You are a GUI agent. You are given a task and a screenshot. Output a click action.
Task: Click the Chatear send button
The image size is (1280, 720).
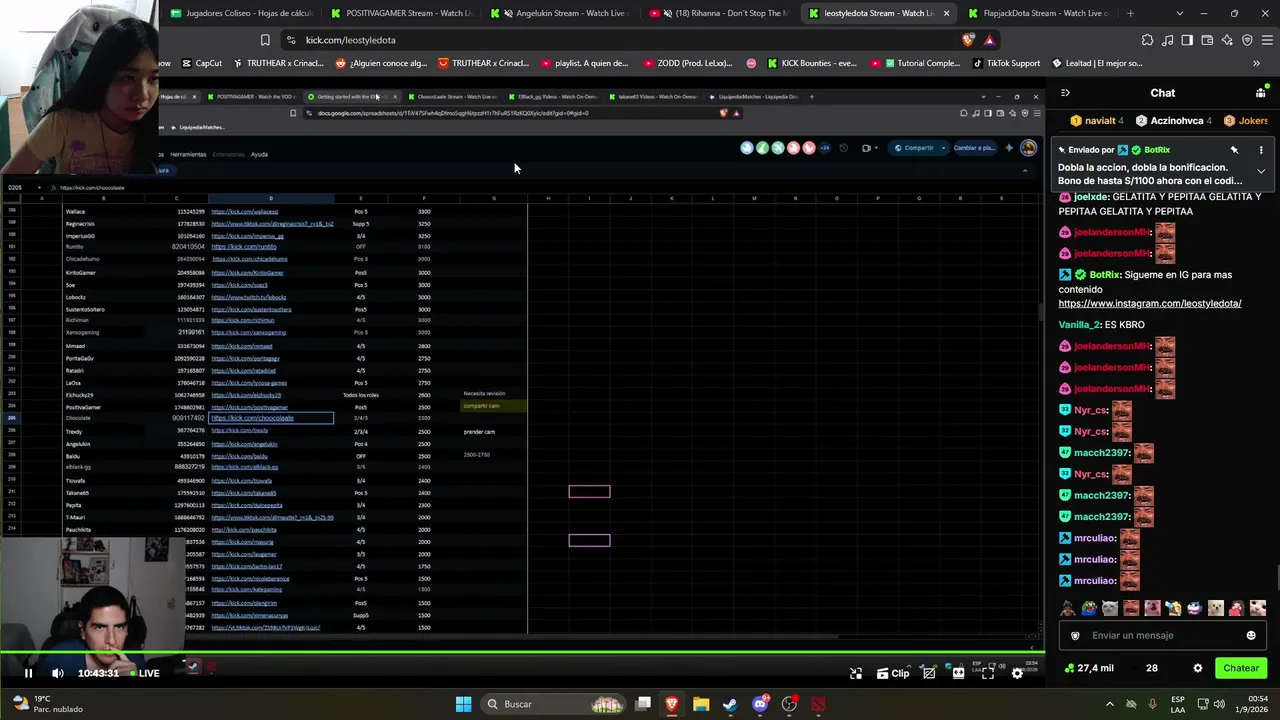pos(1241,668)
